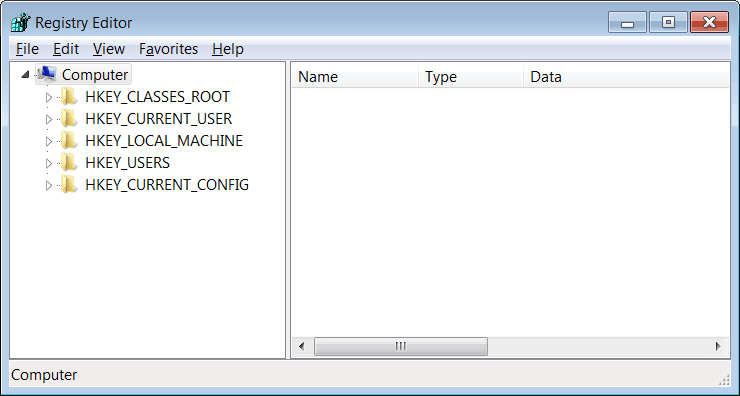Maximize the Registry Editor window

coord(668,22)
